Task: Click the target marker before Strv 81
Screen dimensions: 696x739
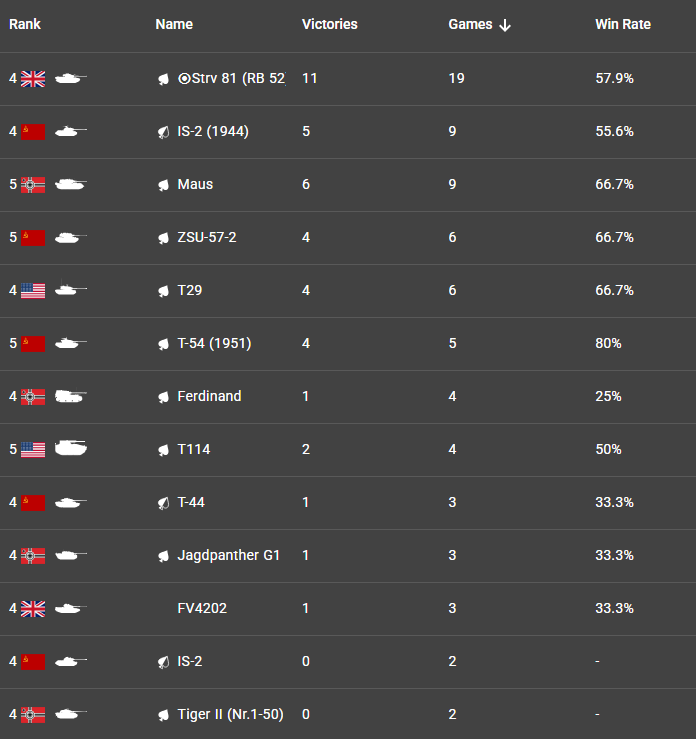Action: coord(184,78)
